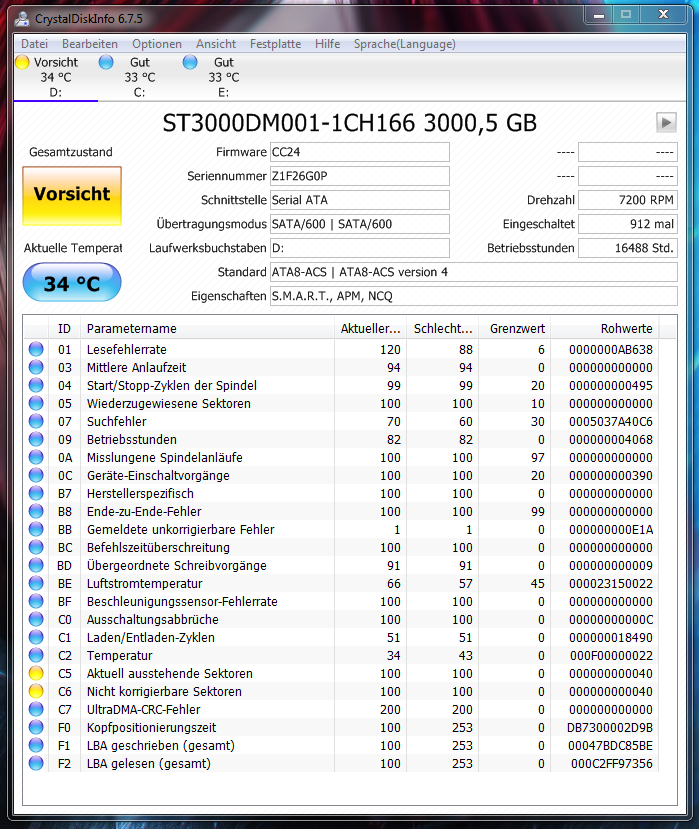Select the C: drive tab
The image size is (699, 829).
(140, 77)
